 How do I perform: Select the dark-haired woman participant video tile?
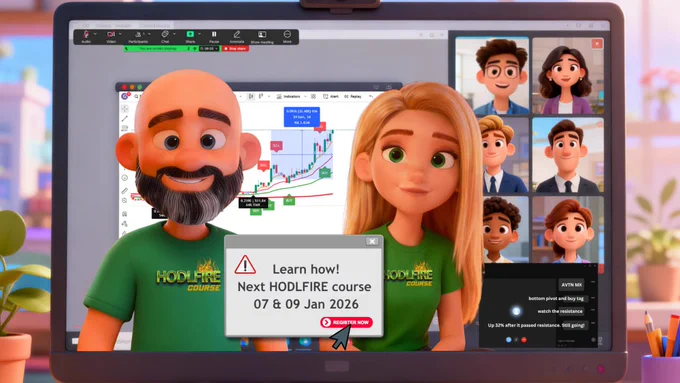click(x=568, y=76)
